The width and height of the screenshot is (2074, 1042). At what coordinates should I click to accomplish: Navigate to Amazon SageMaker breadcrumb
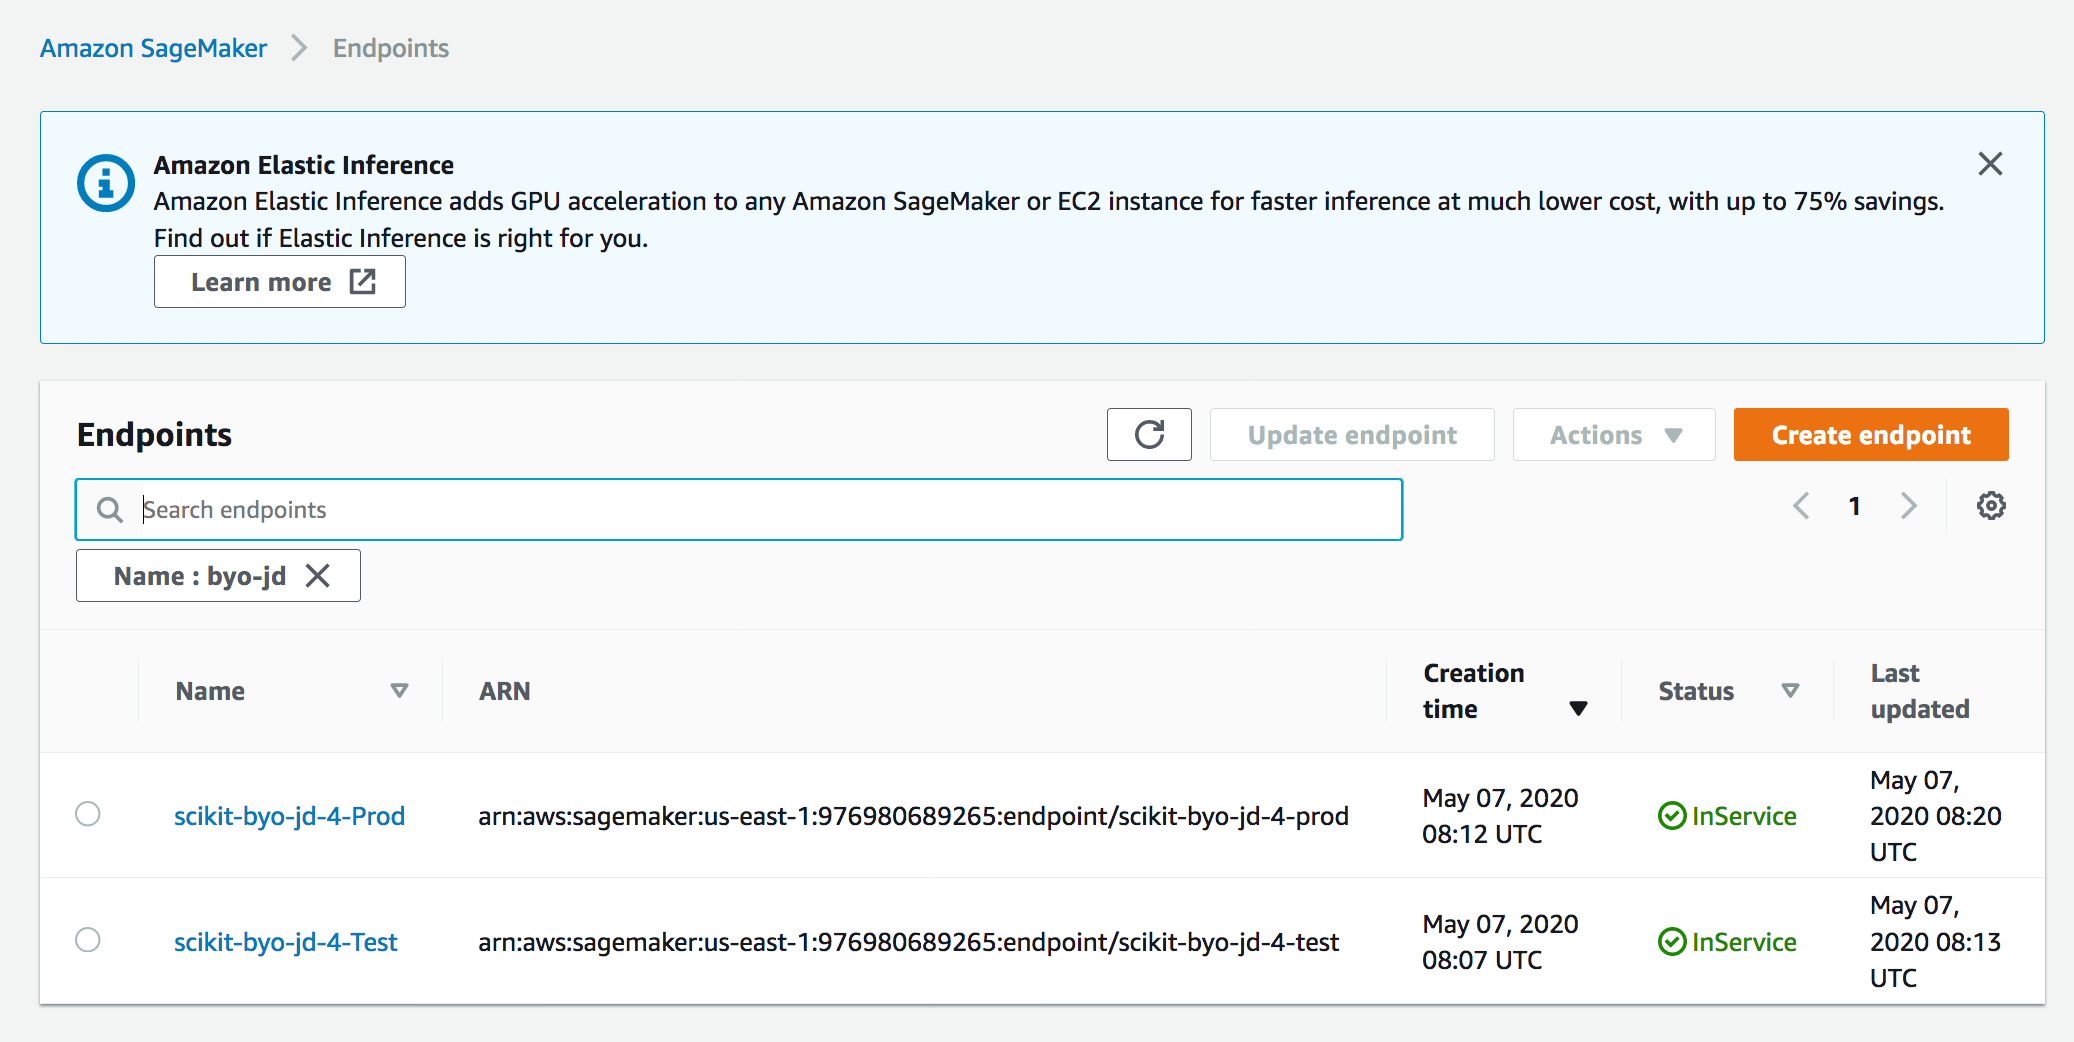coord(153,48)
